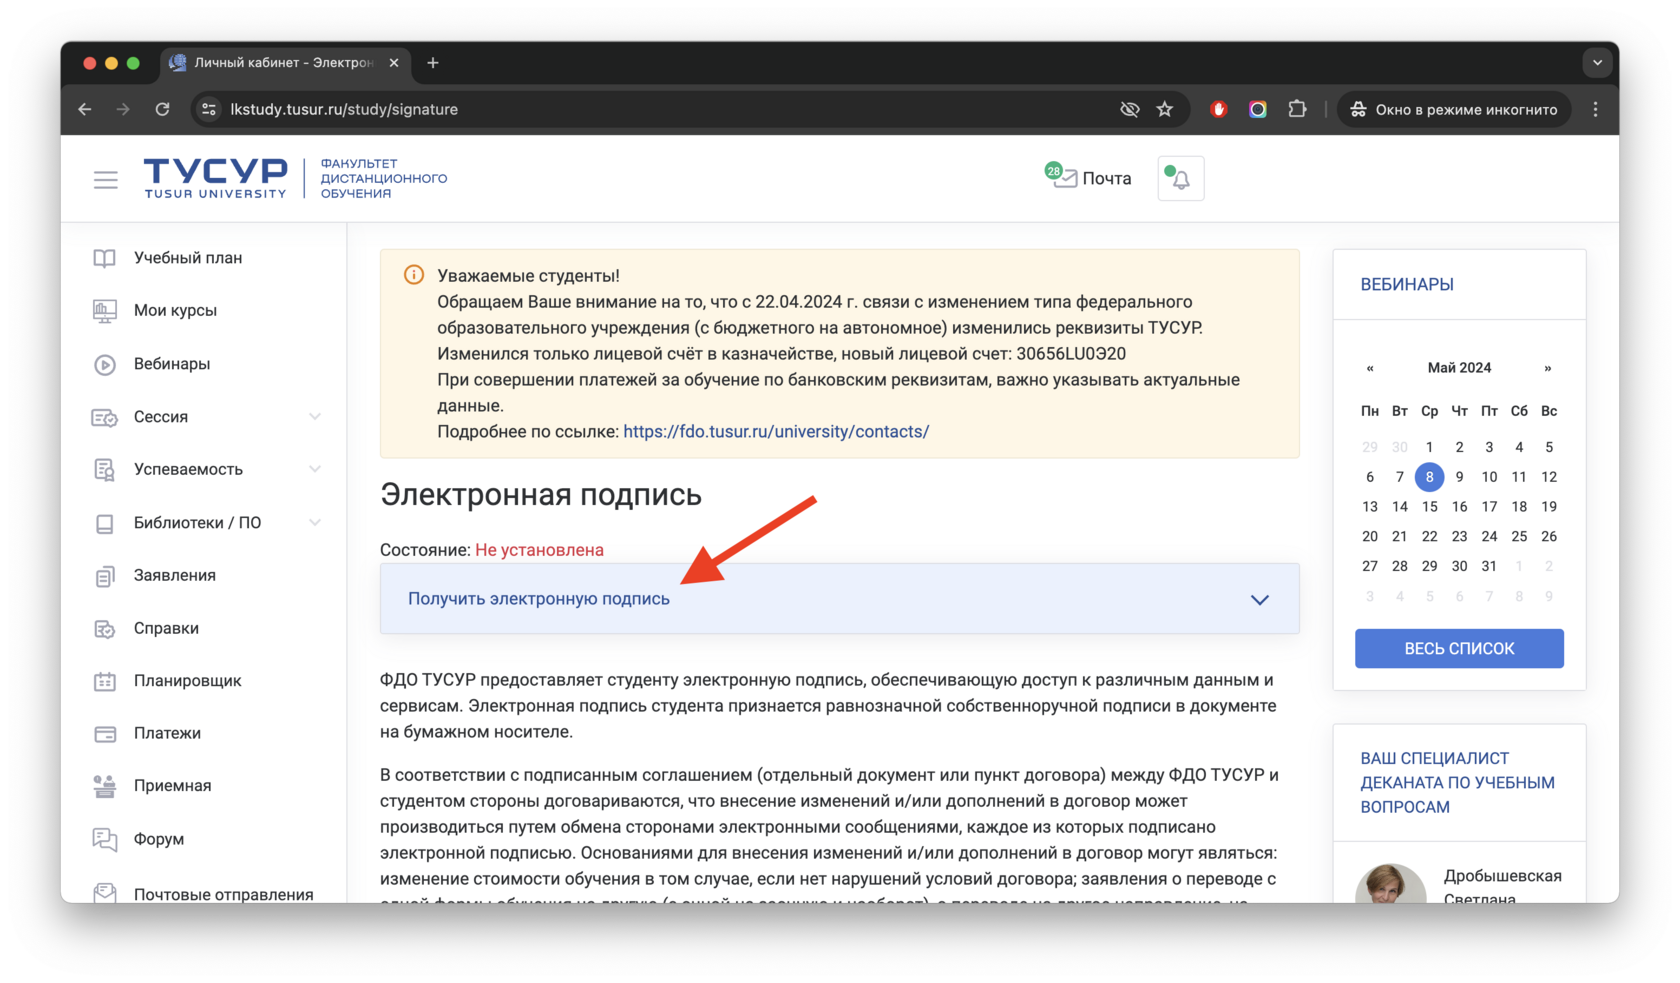Click ФАКУЛЬТЕТ ДИСТАНЦИОННОГО ОБУЧЕНИЯ header text
This screenshot has height=983, width=1680.
point(384,179)
